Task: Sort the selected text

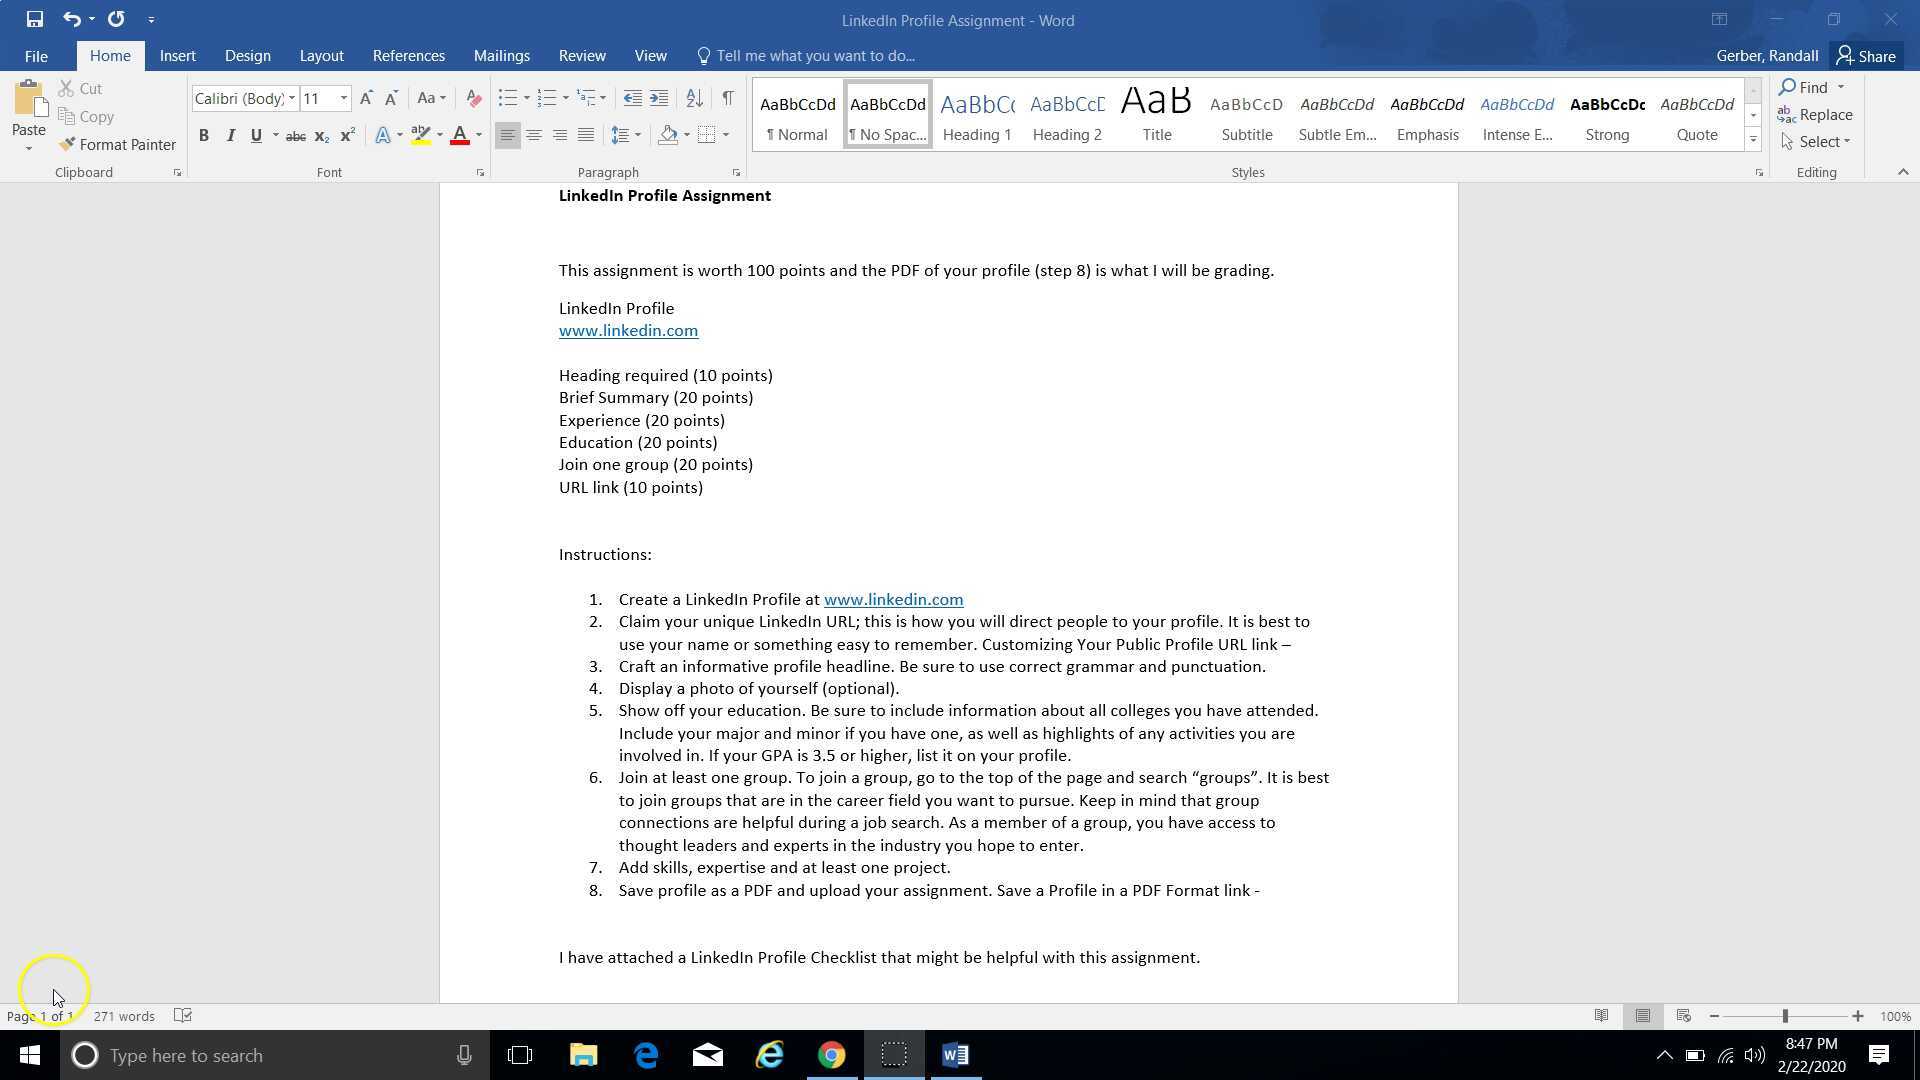Action: click(x=695, y=98)
